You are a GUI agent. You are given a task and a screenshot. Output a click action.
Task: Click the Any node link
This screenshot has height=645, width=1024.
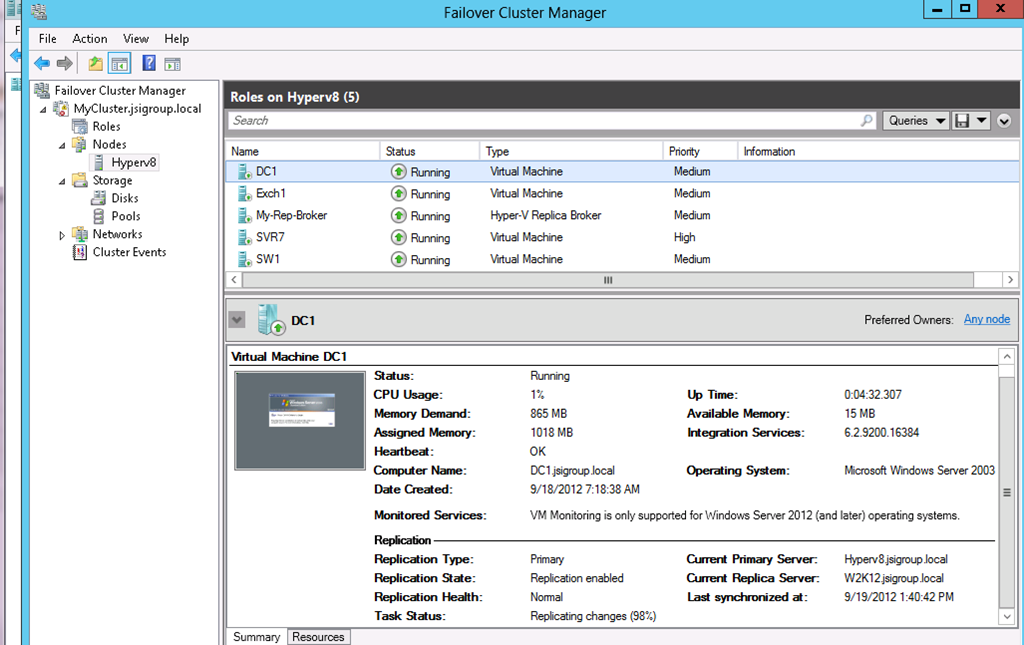tap(986, 320)
